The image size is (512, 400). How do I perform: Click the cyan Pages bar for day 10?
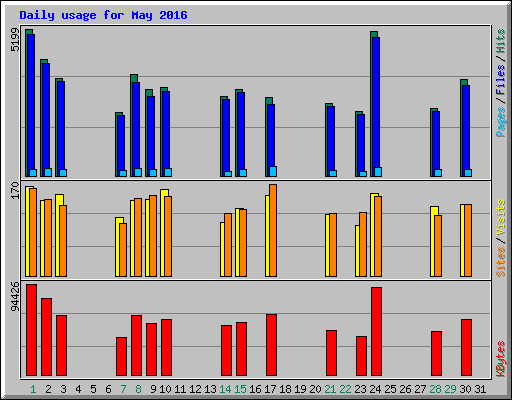[x=168, y=172]
